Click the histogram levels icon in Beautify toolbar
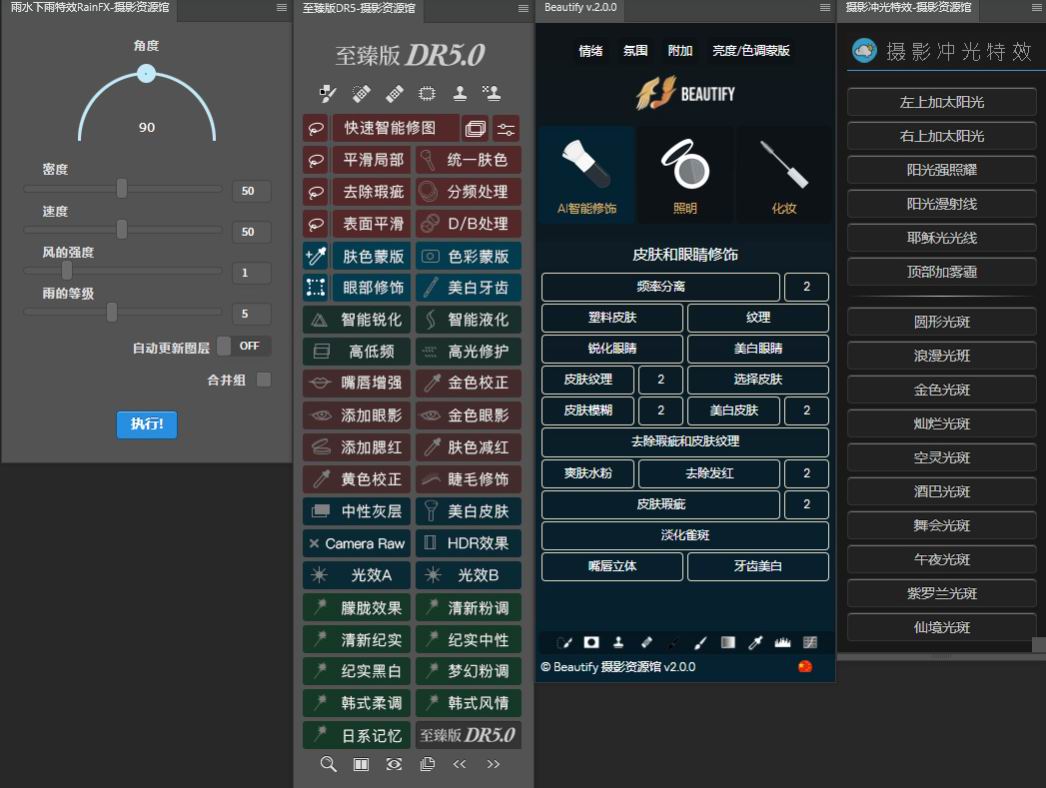The image size is (1046, 788). [x=782, y=642]
